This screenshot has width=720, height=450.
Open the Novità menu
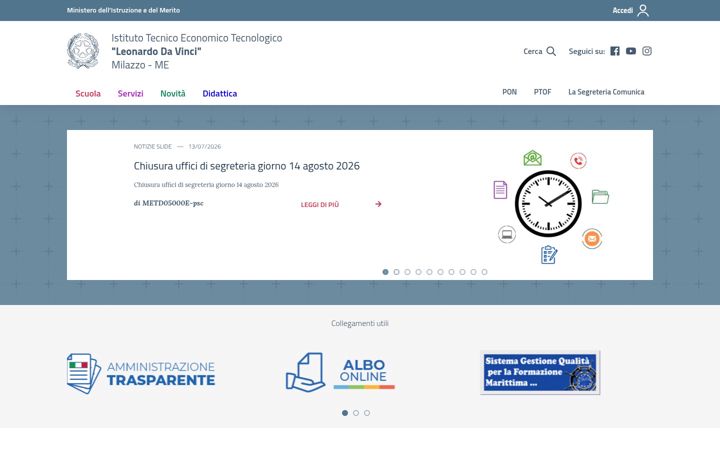[x=173, y=93]
